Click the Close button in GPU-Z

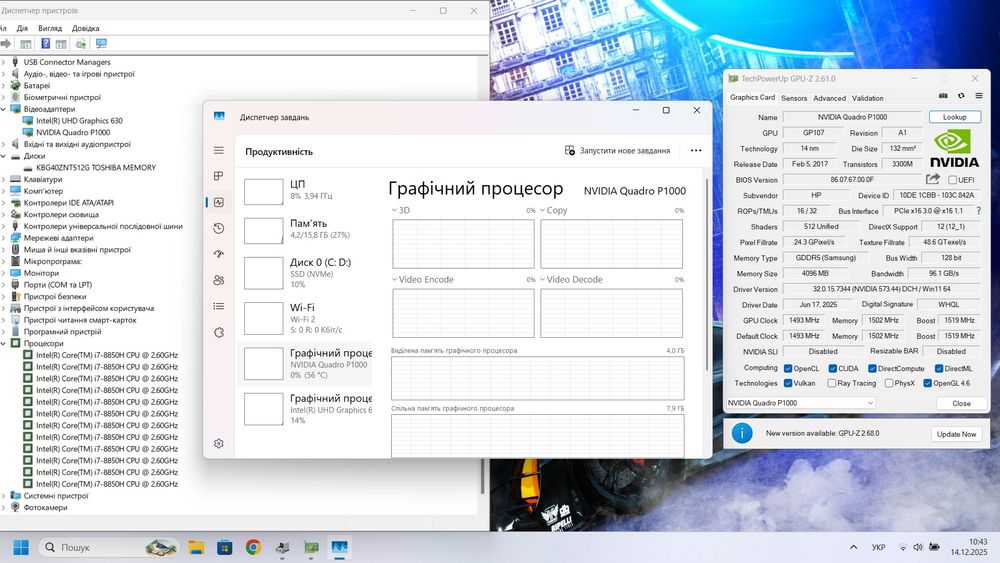coord(961,403)
